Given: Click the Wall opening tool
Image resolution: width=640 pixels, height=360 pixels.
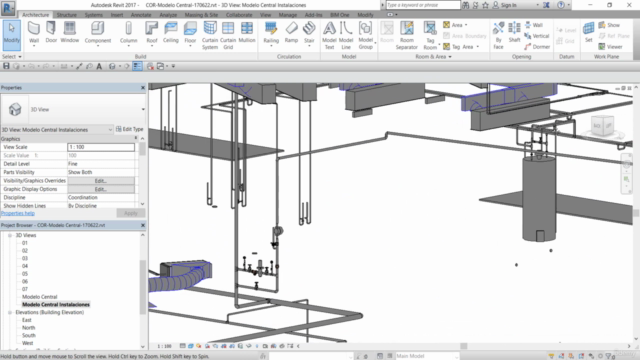Looking at the screenshot, I should [x=533, y=25].
